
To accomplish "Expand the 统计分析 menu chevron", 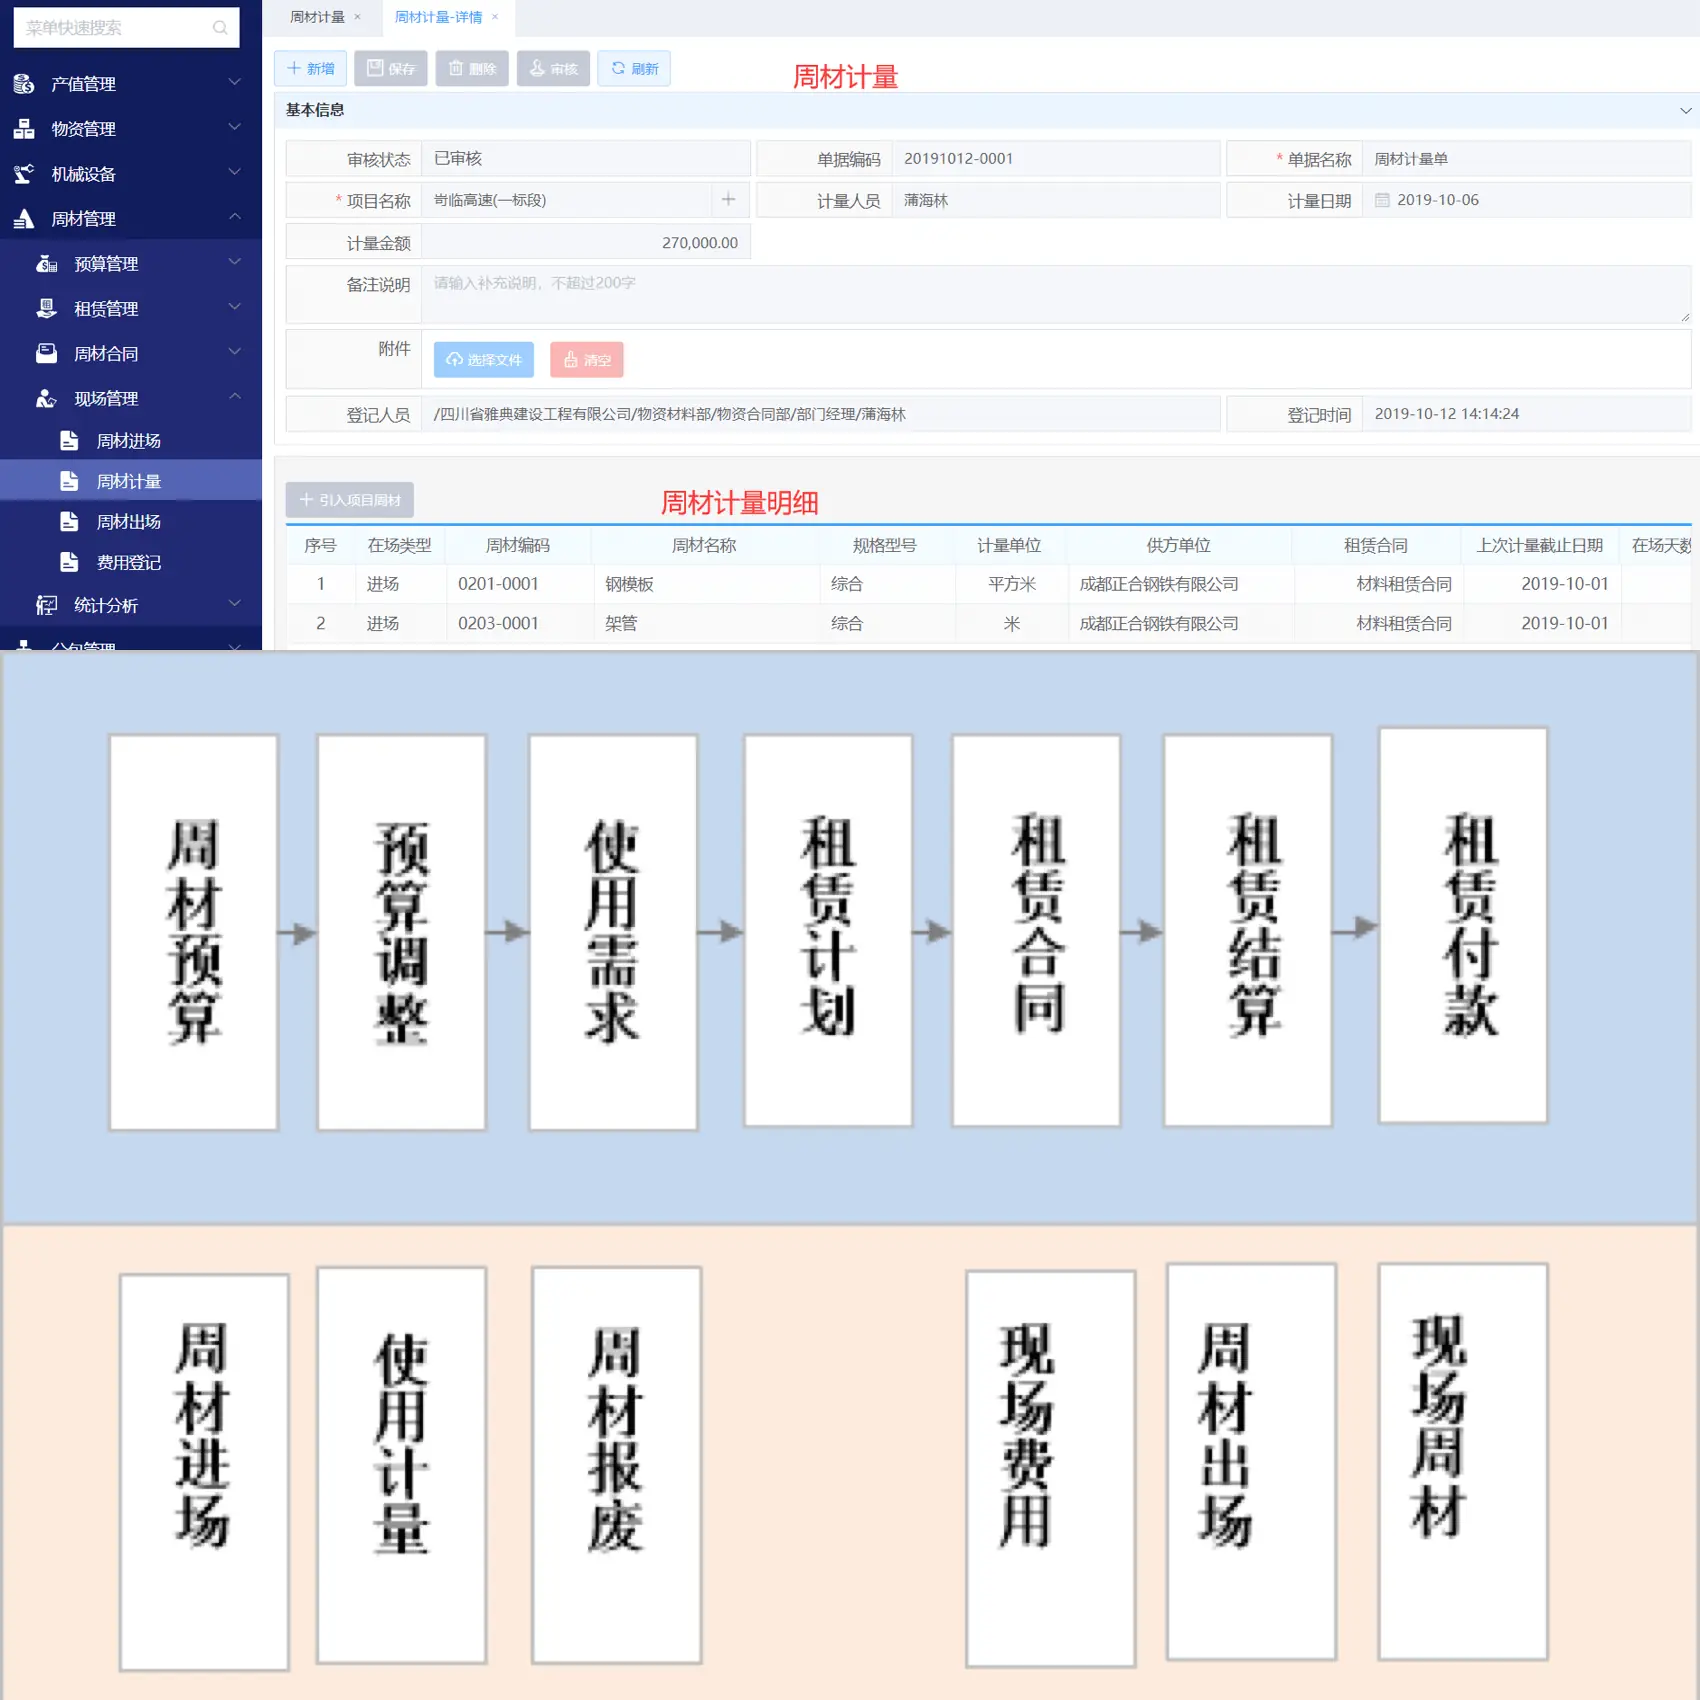I will pyautogui.click(x=235, y=603).
